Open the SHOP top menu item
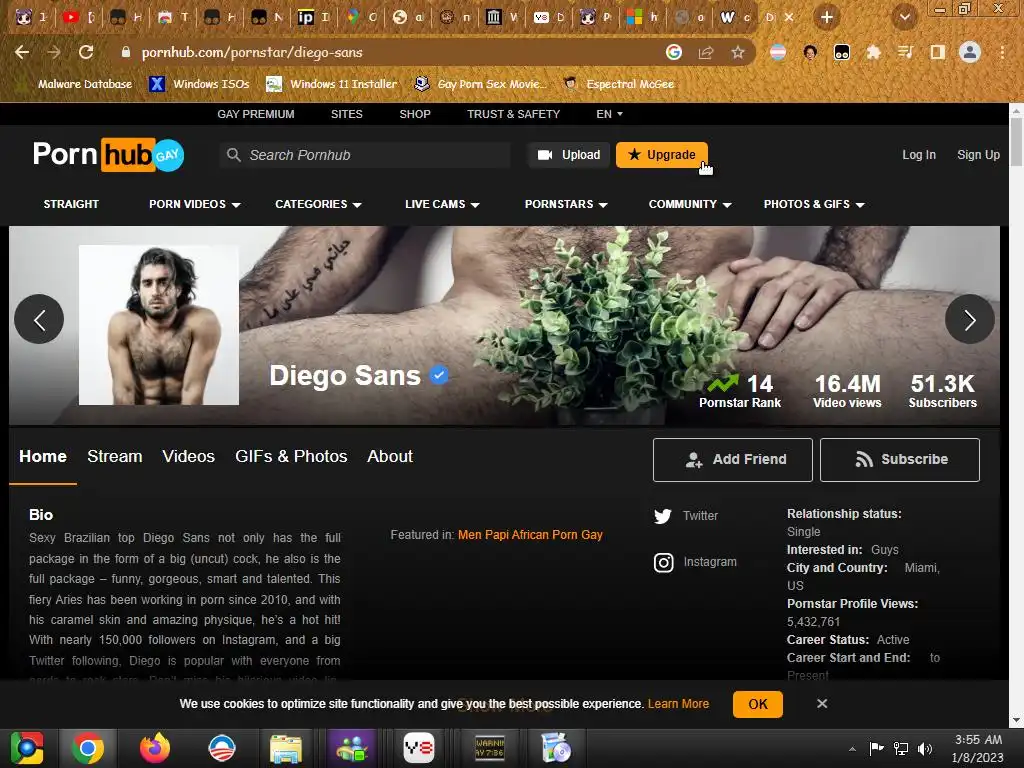 coord(415,114)
